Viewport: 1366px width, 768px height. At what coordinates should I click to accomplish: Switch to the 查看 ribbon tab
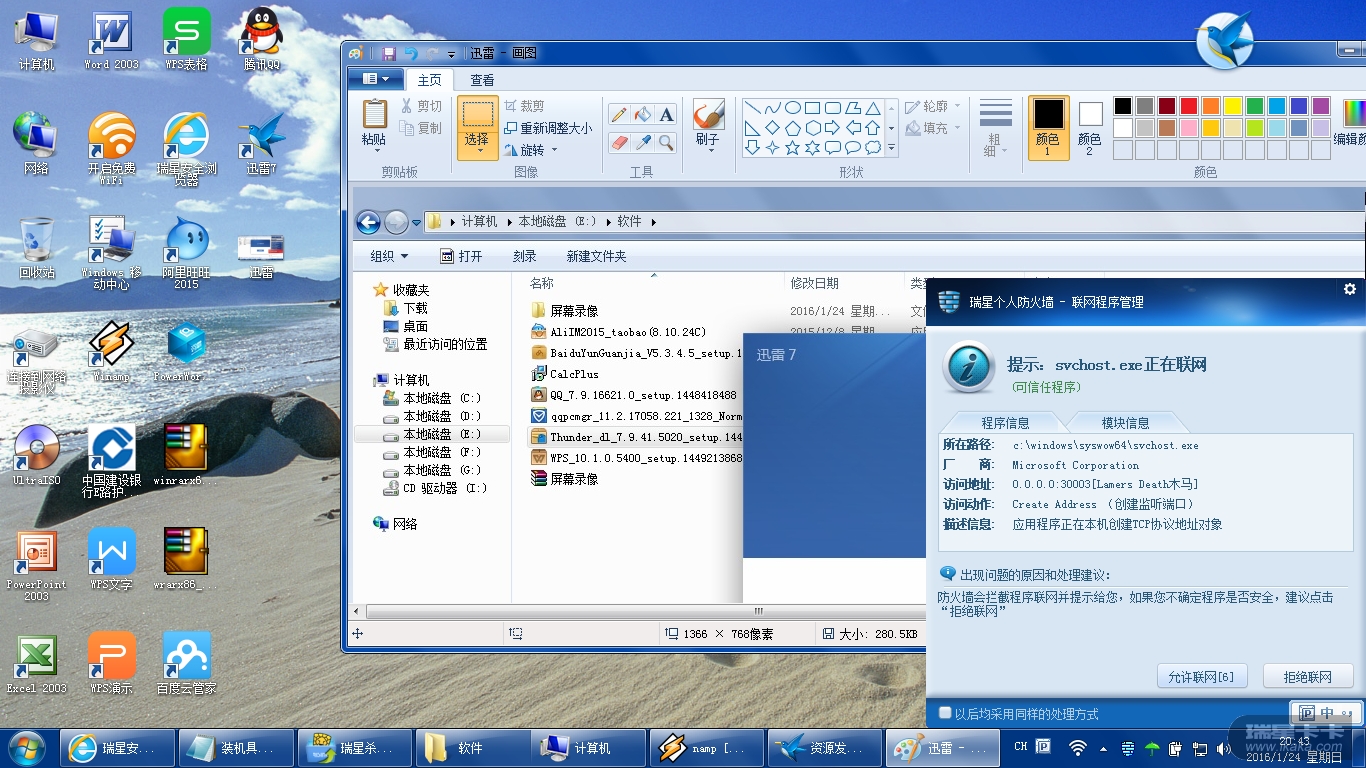482,80
